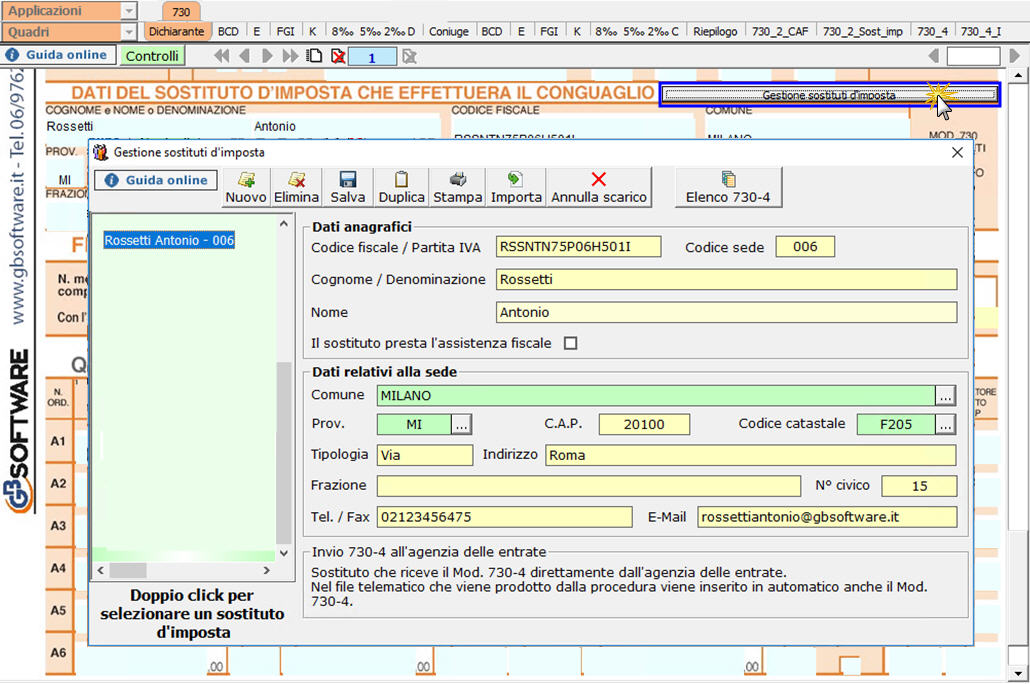Open the Prov. lookup ellipsis button
Screen dimensions: 1030x684
tap(461, 424)
